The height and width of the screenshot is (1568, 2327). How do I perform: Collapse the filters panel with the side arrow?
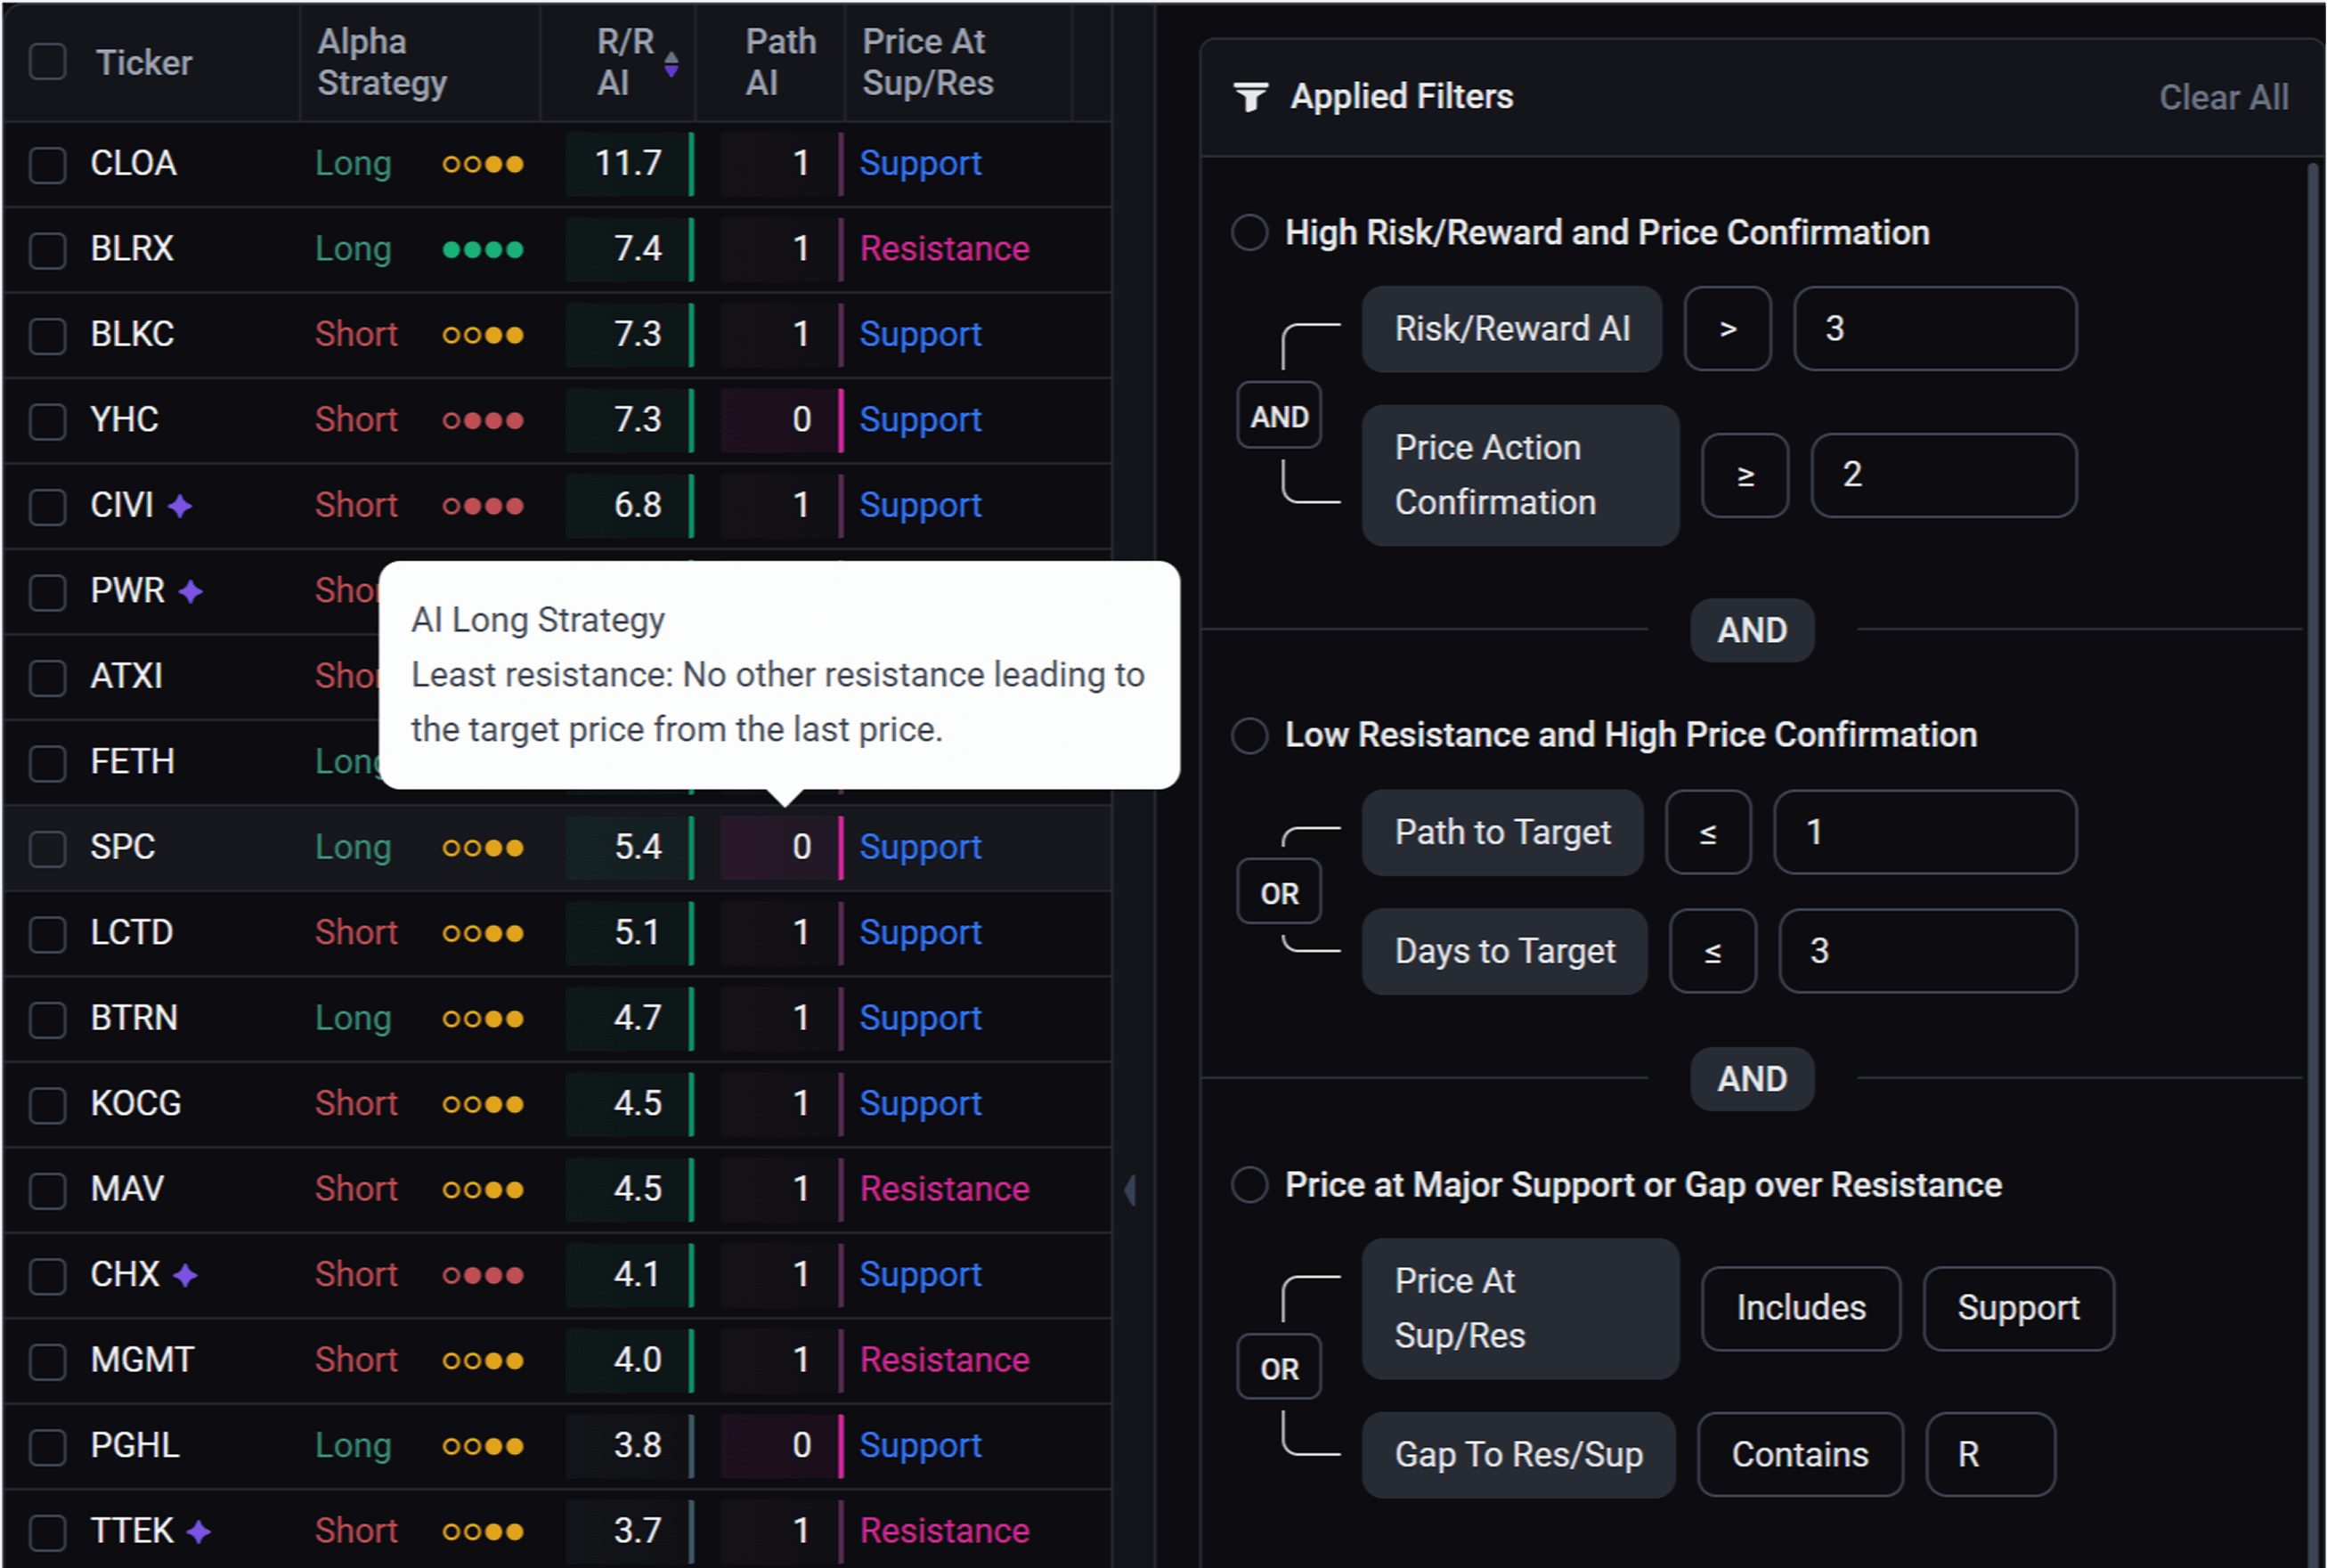(x=1130, y=1190)
